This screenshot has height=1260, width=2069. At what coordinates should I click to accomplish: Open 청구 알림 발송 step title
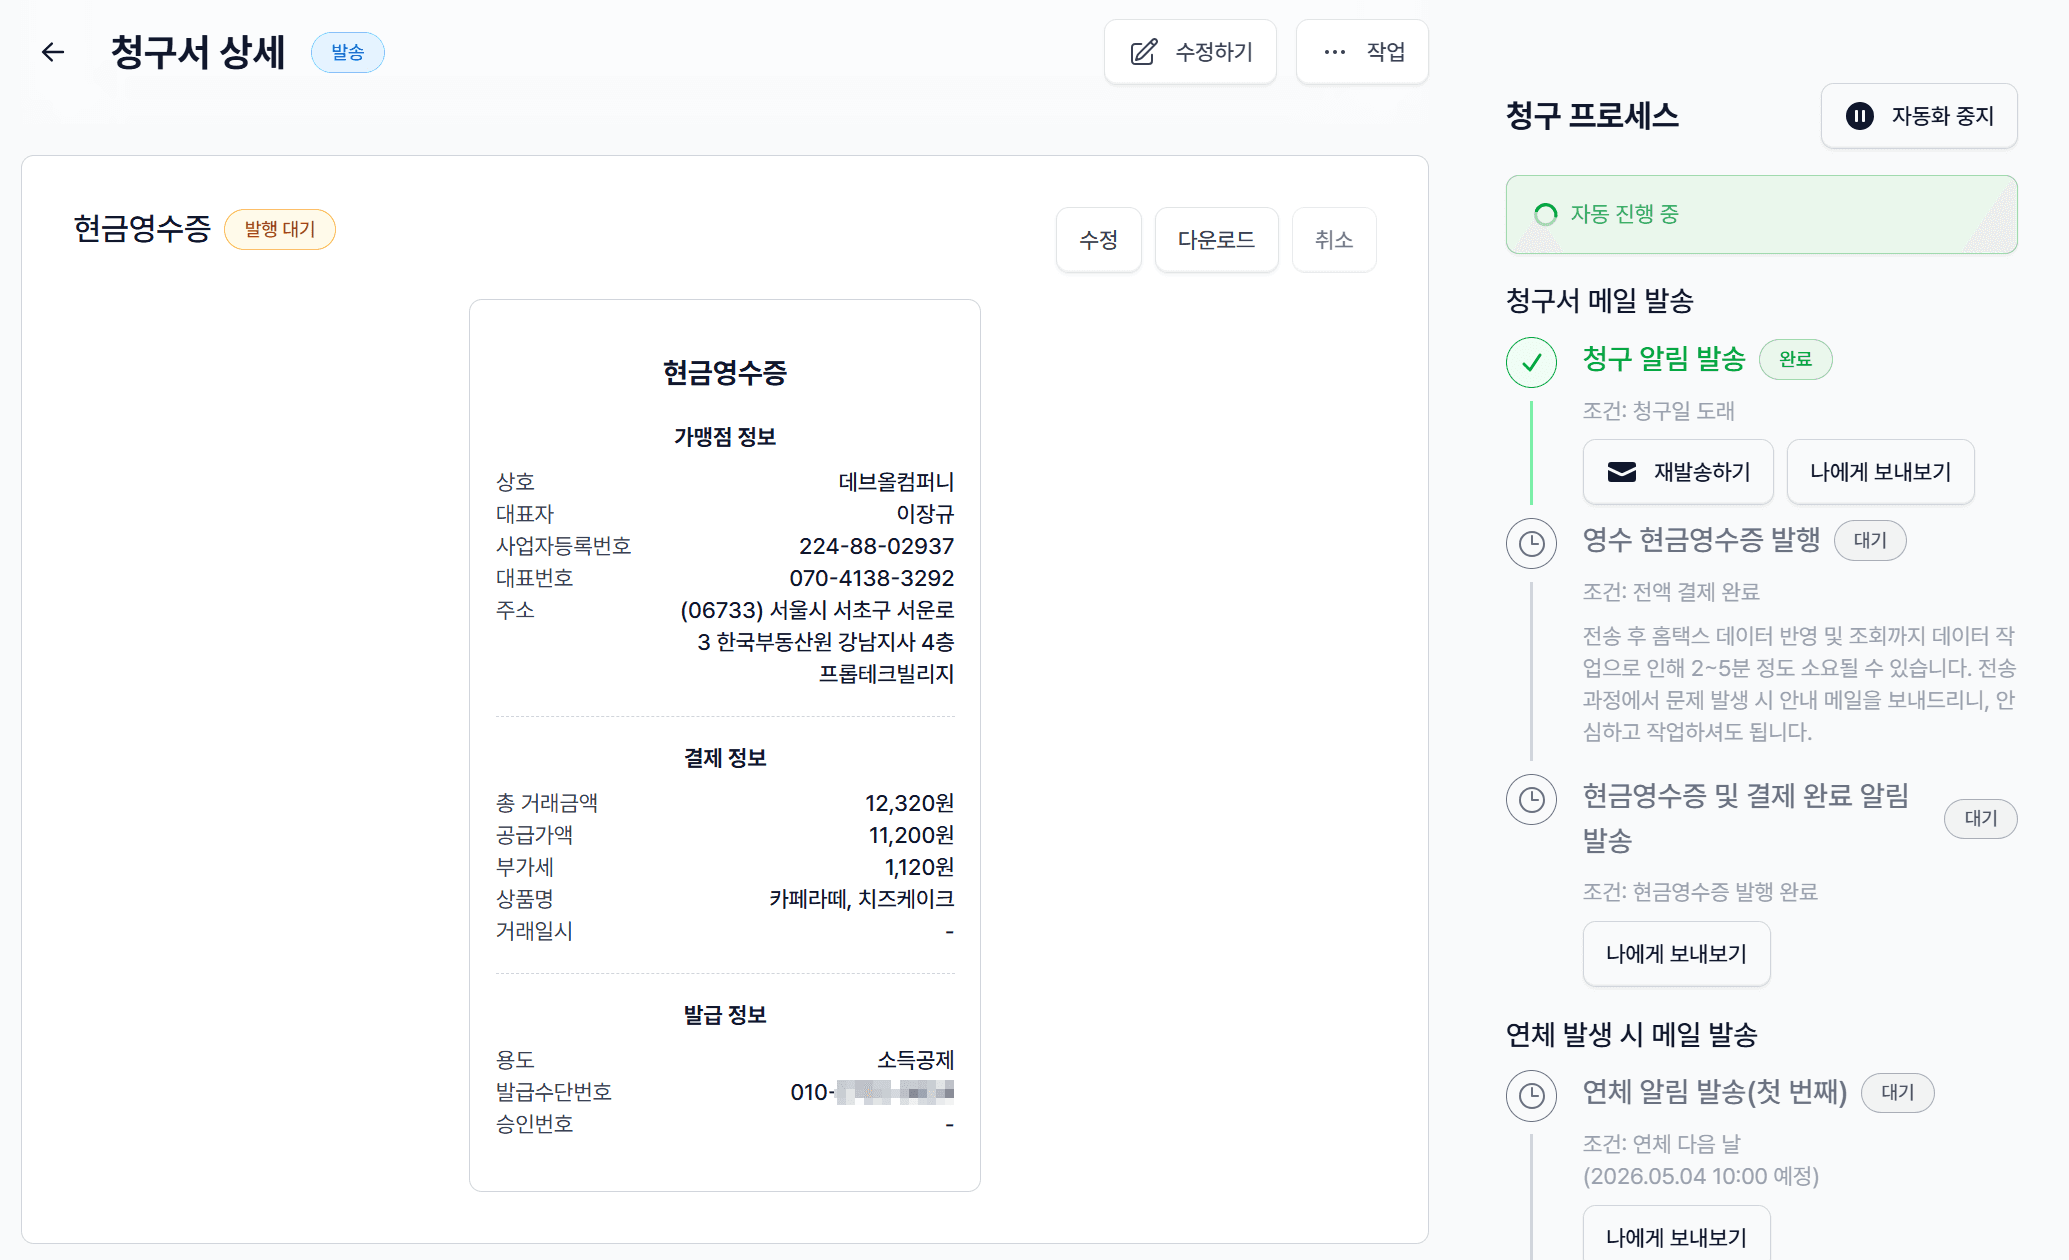1663,359
